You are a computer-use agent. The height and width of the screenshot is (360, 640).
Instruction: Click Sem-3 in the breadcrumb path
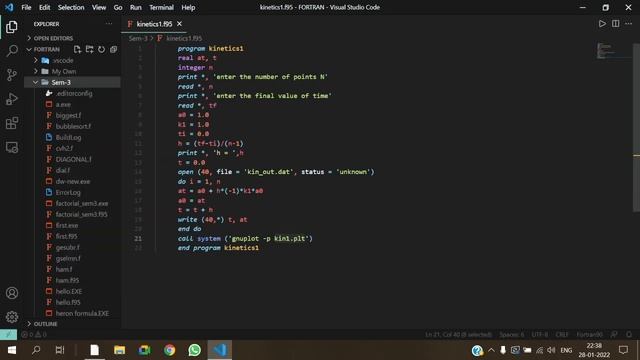[138, 38]
